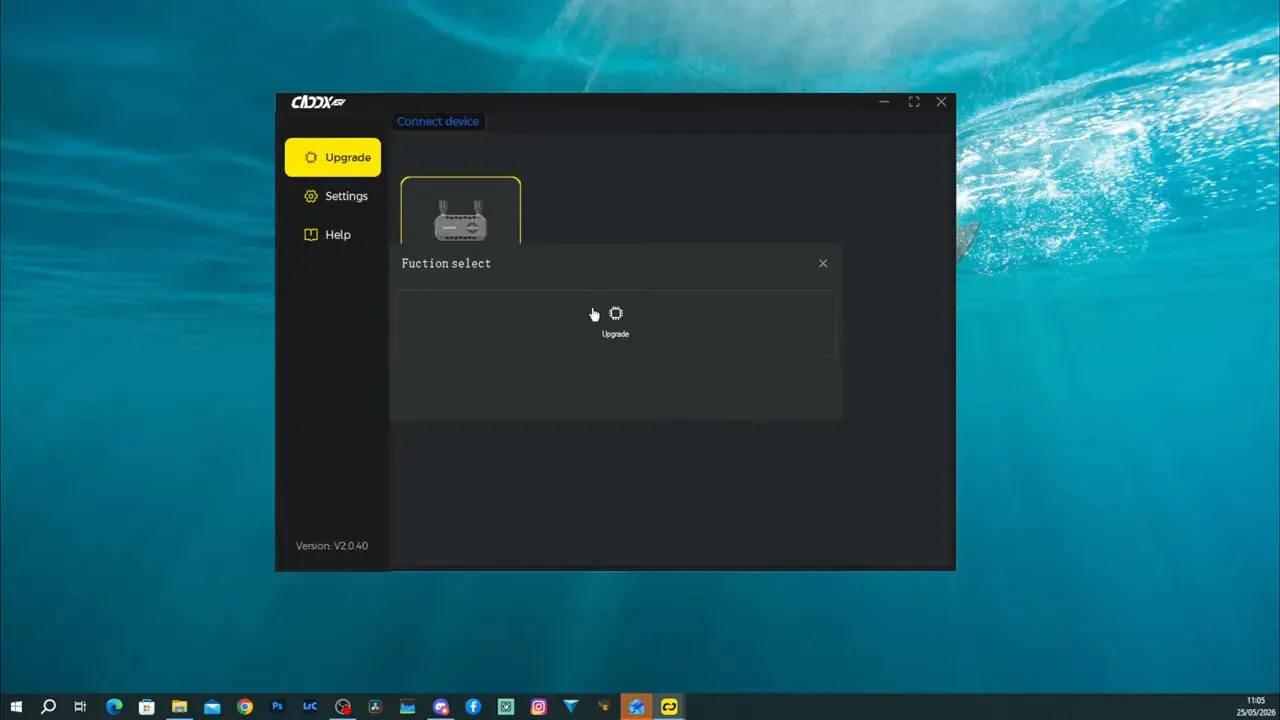Viewport: 1280px width, 720px height.
Task: Click the Fuction select dialog title
Action: click(x=446, y=263)
